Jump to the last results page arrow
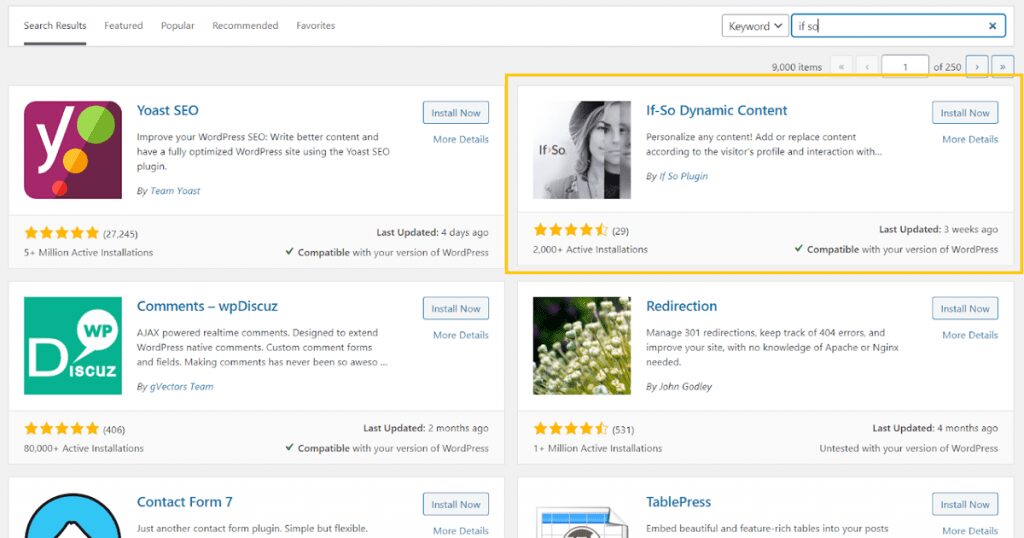 click(1002, 67)
